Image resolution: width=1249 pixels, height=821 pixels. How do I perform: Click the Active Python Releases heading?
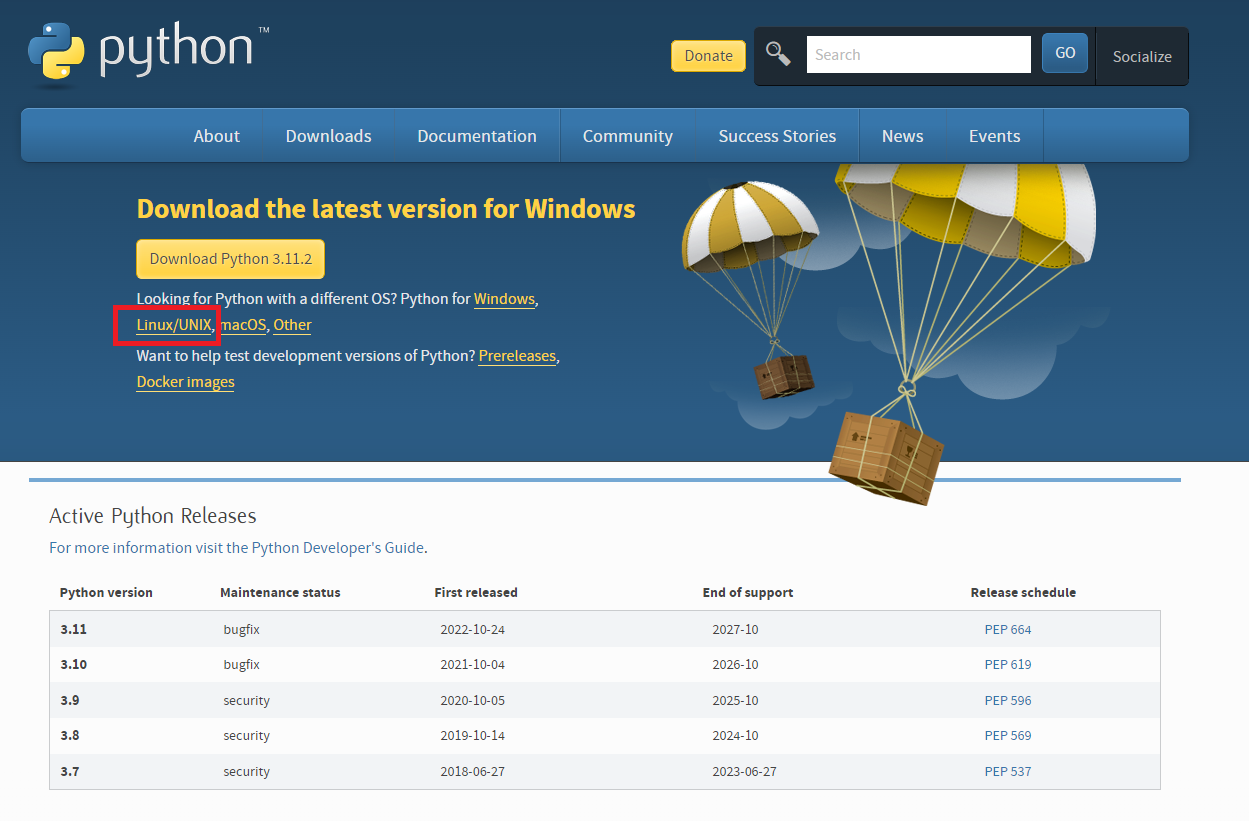pos(153,516)
